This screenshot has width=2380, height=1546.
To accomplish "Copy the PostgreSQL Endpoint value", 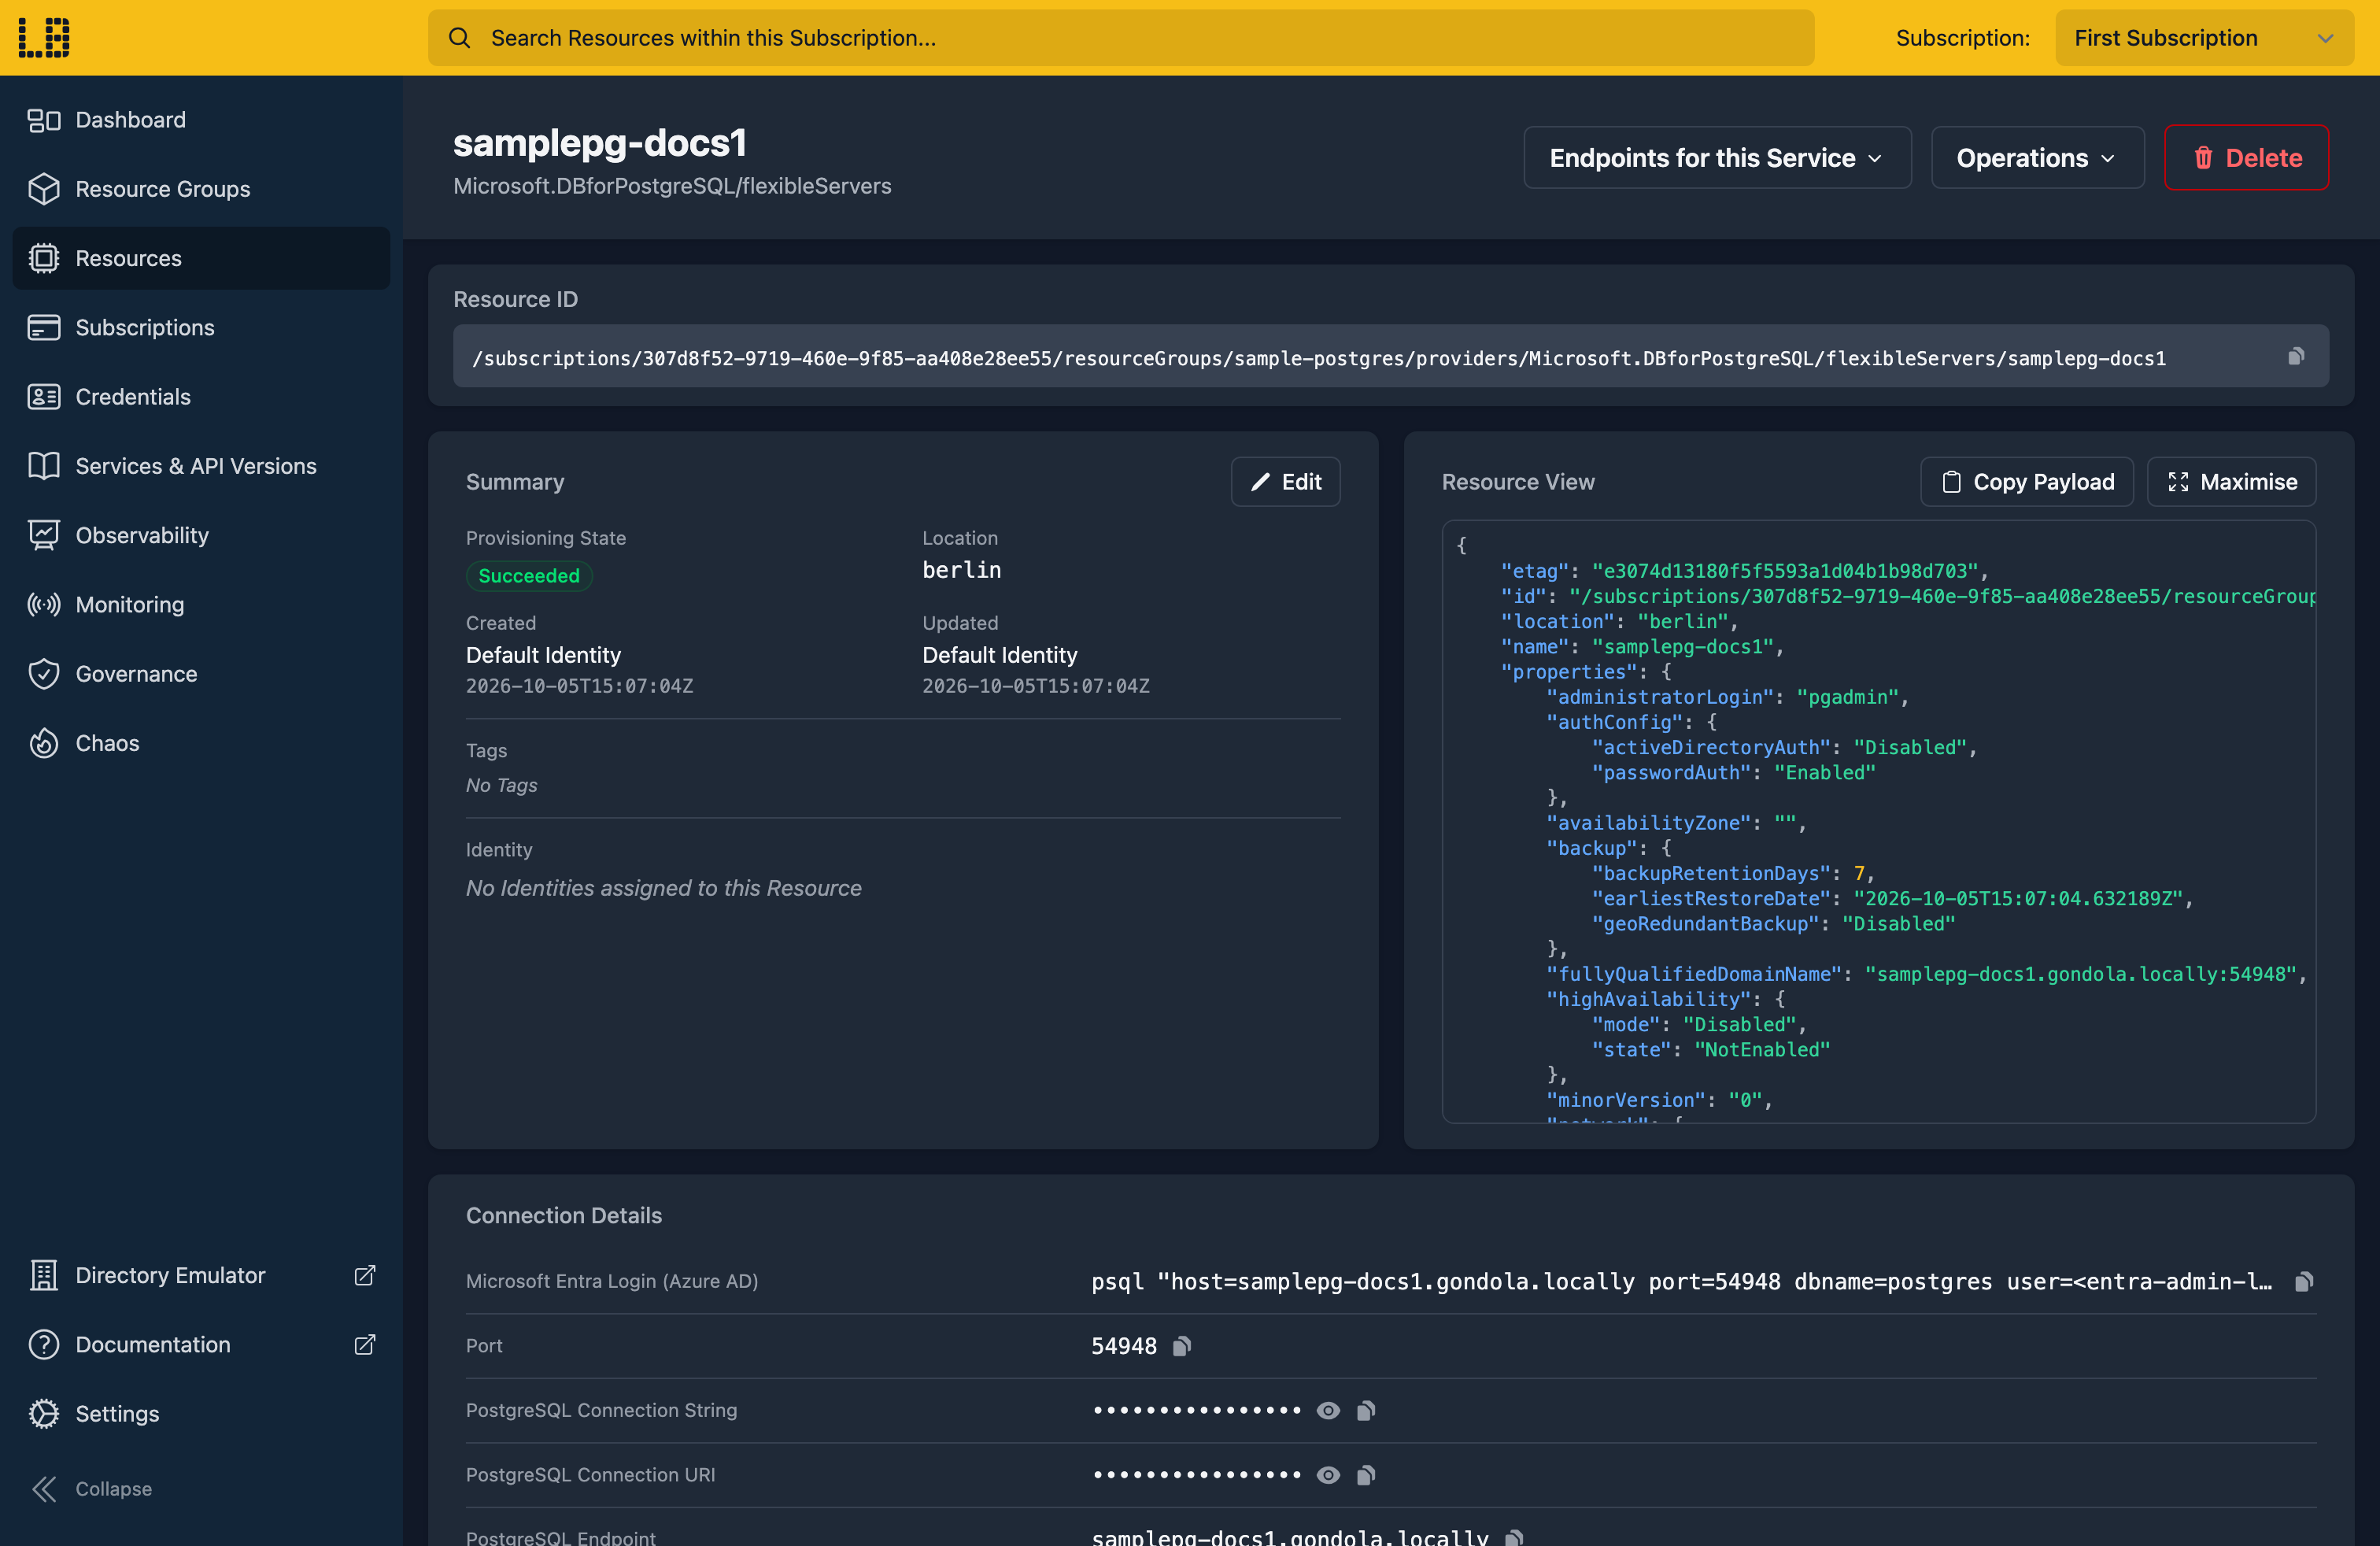I will pyautogui.click(x=1514, y=1538).
